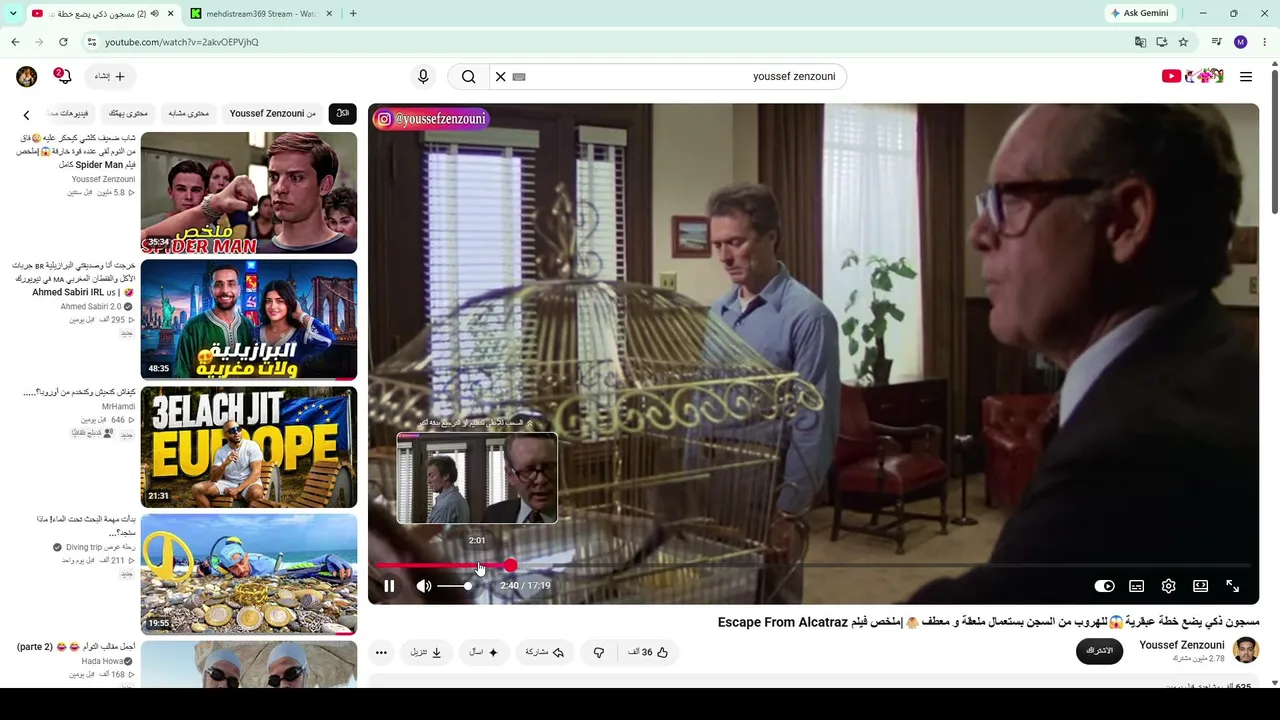1280x720 pixels.
Task: Switch to the mehdistream369 Stream tab
Action: click(x=262, y=14)
